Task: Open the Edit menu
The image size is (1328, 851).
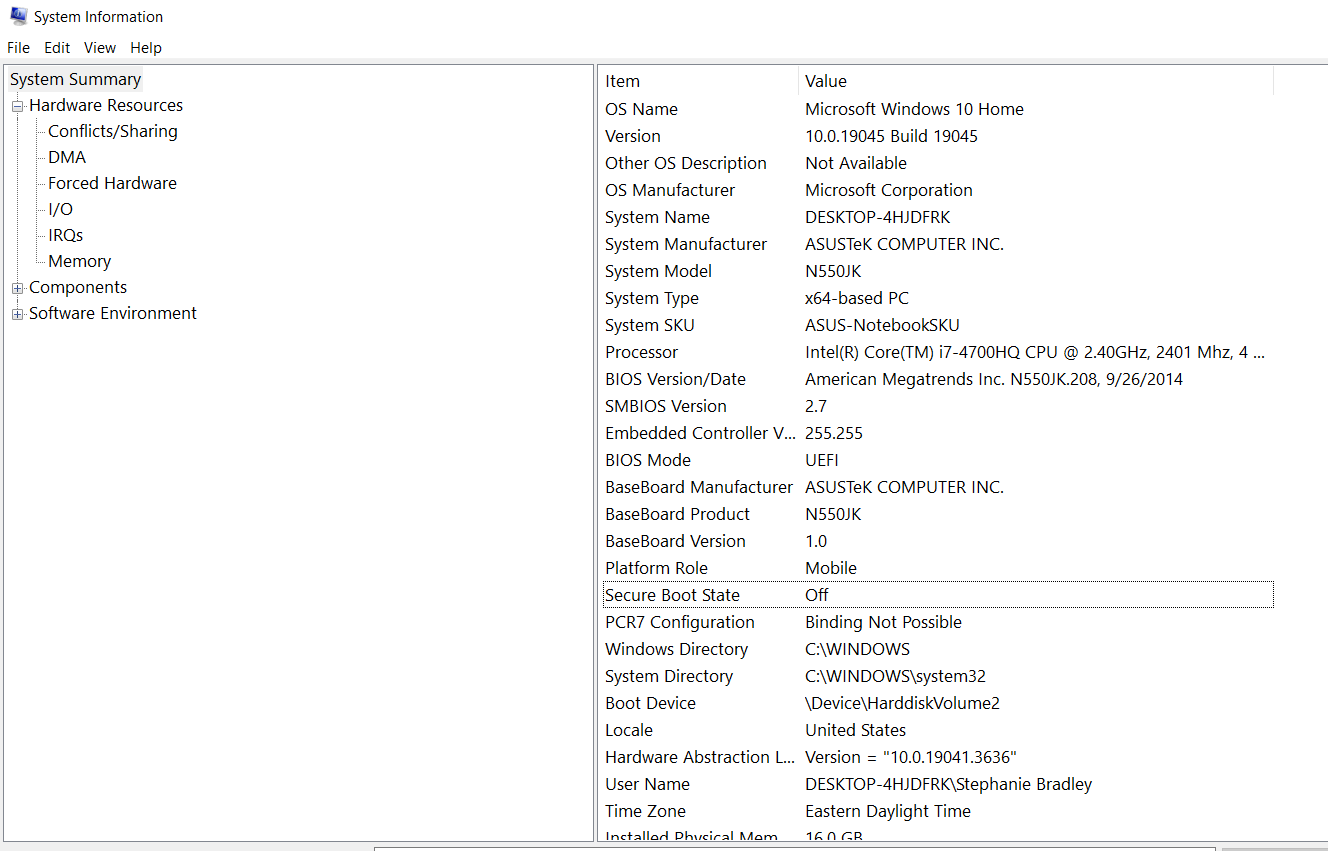Action: click(x=57, y=47)
